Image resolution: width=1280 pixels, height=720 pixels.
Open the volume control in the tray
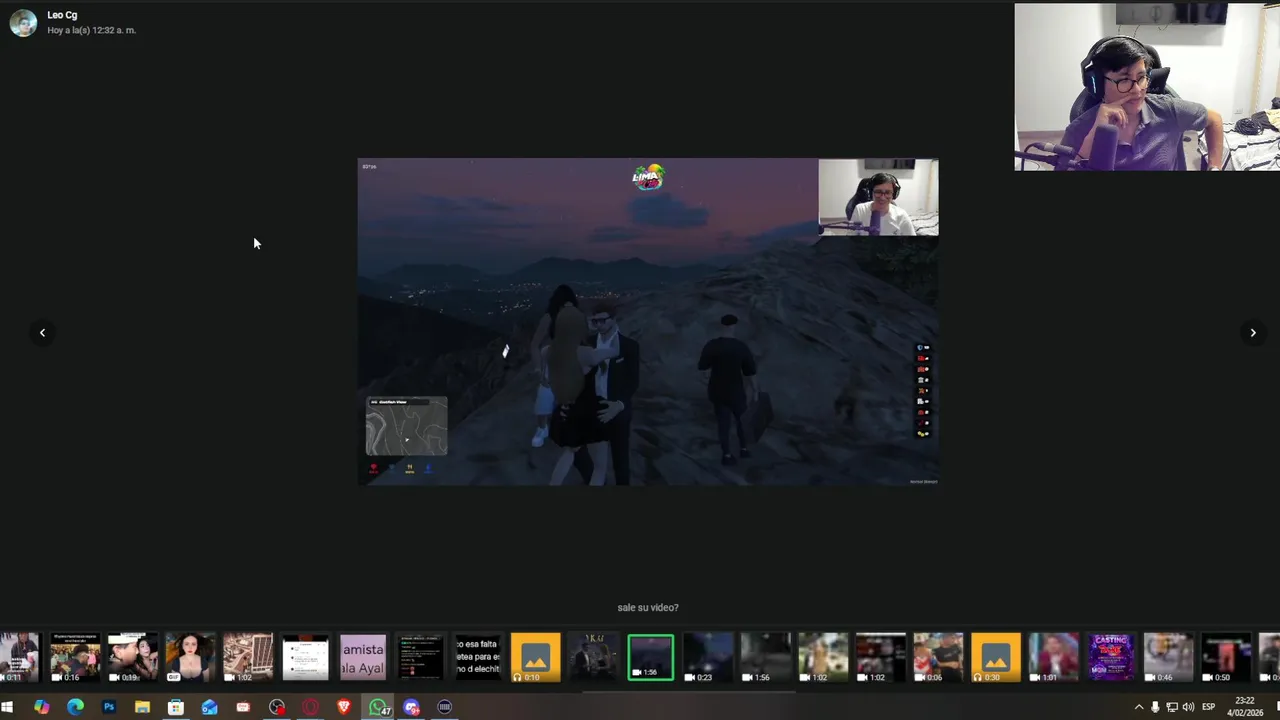[x=1188, y=707]
